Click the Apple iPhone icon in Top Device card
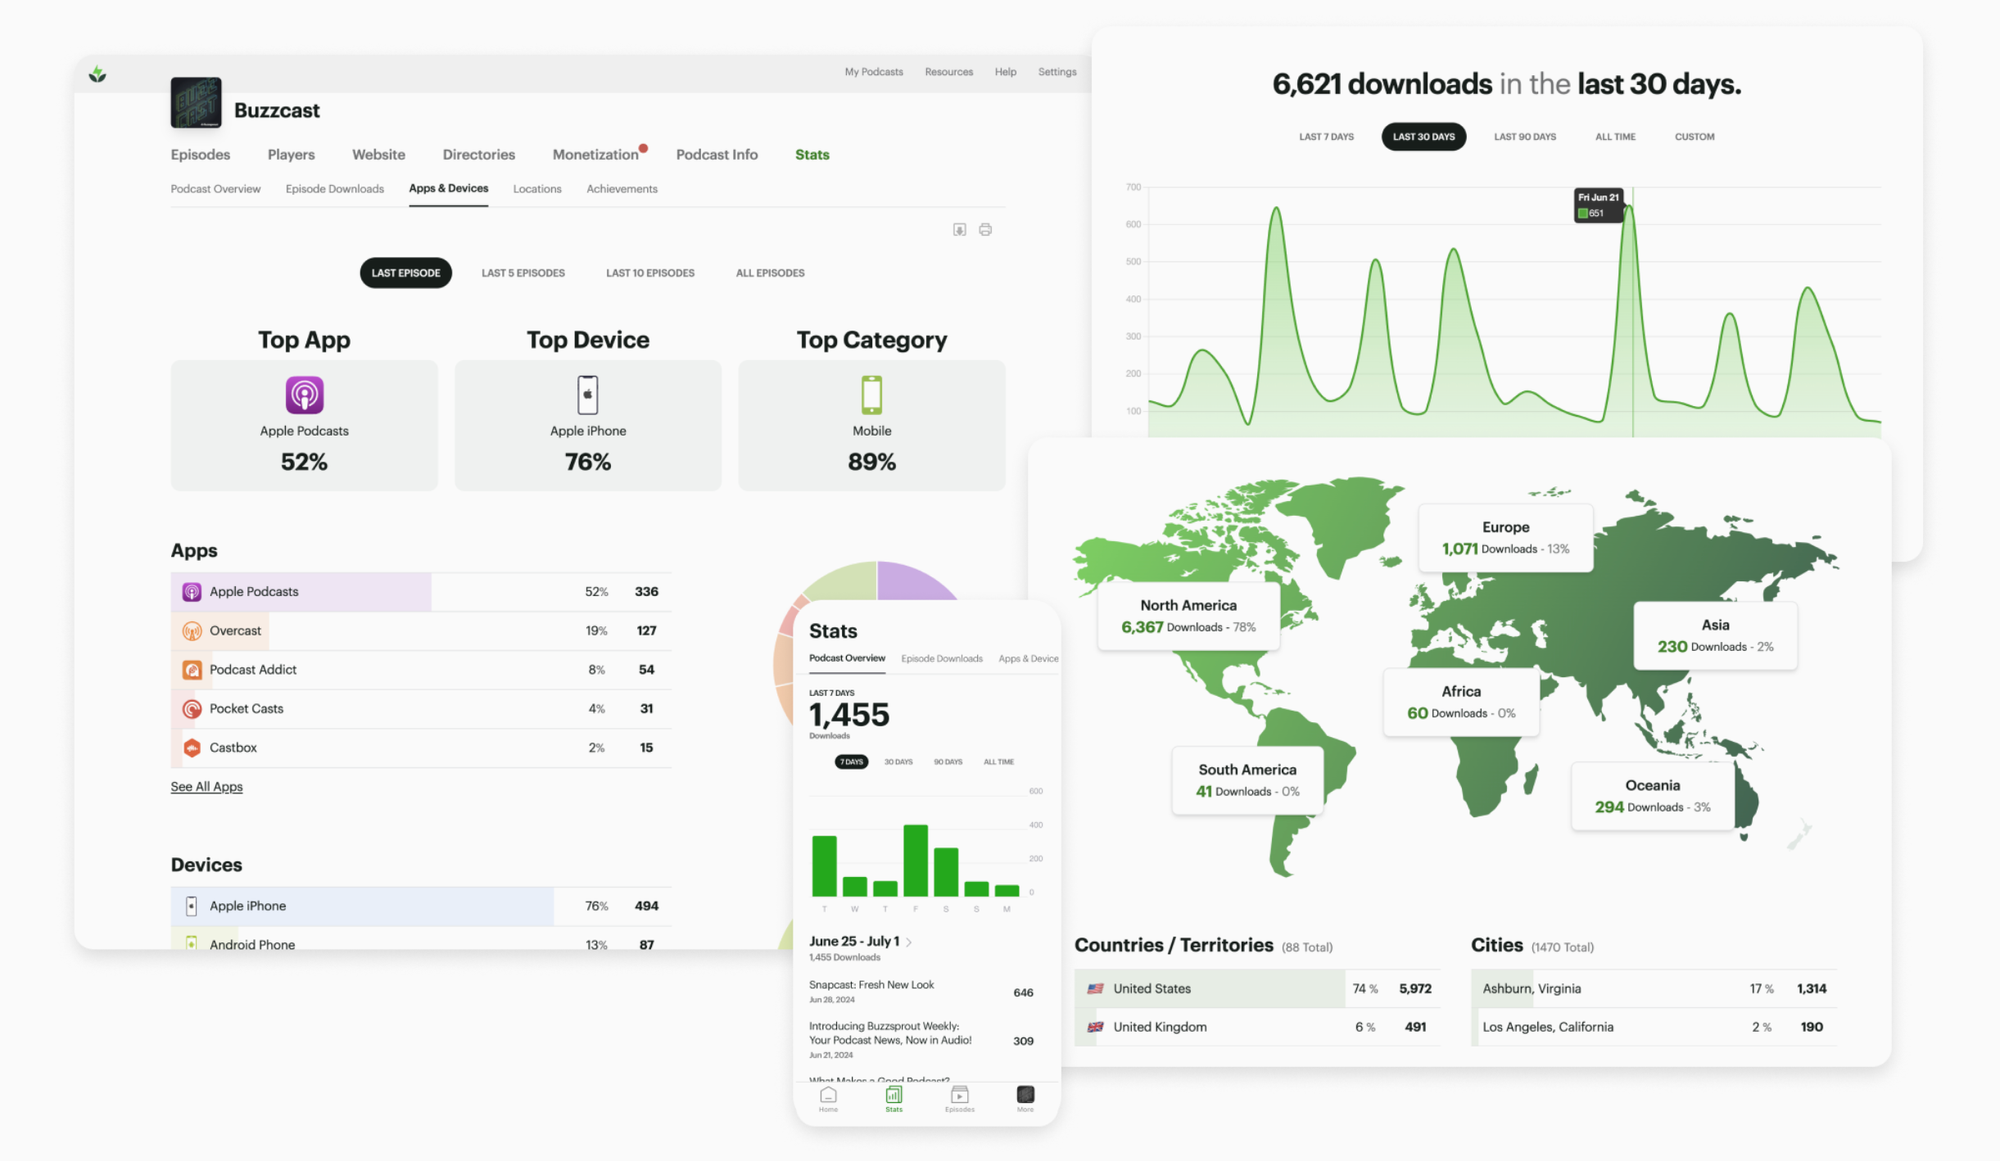 tap(588, 395)
